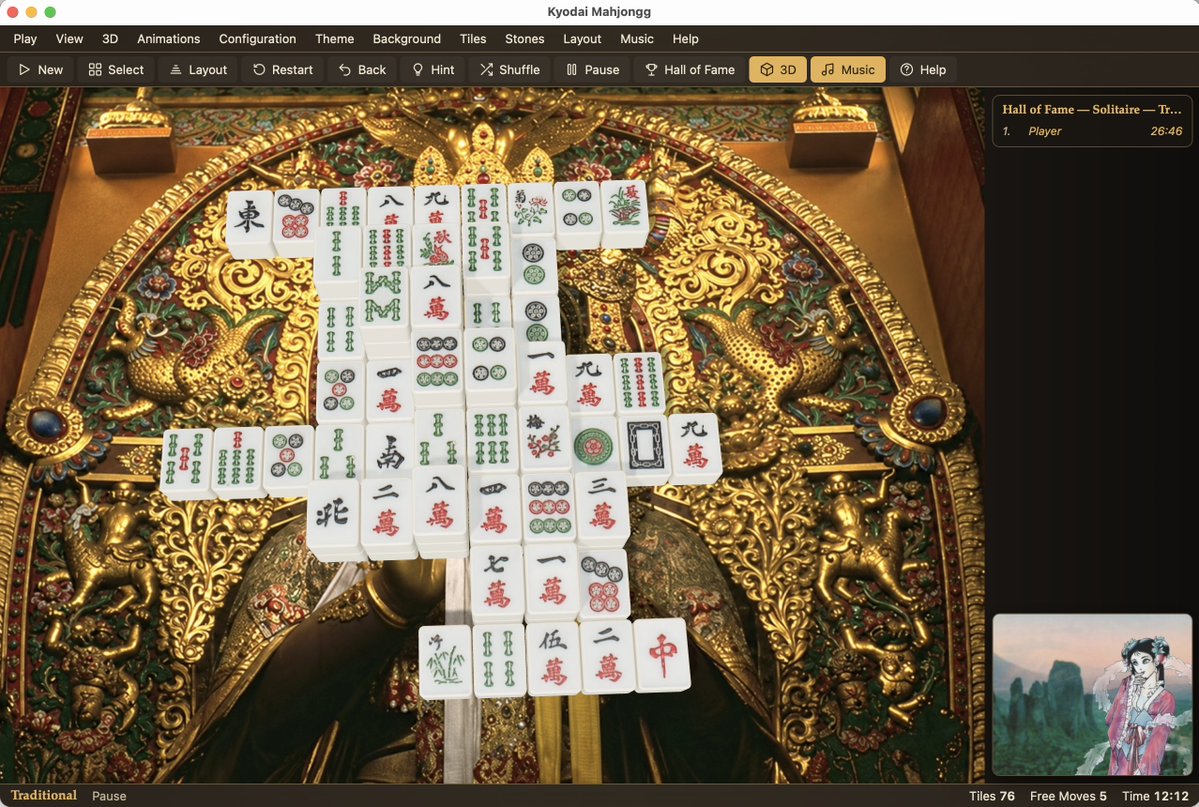Get a Hint with the lightbulb button
Screen dimensions: 1199x807
pos(433,70)
